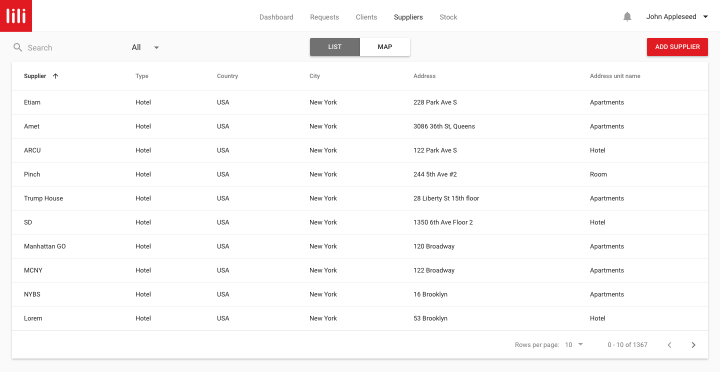The height and width of the screenshot is (372, 720).
Task: Go to next page of suppliers
Action: [x=693, y=345]
